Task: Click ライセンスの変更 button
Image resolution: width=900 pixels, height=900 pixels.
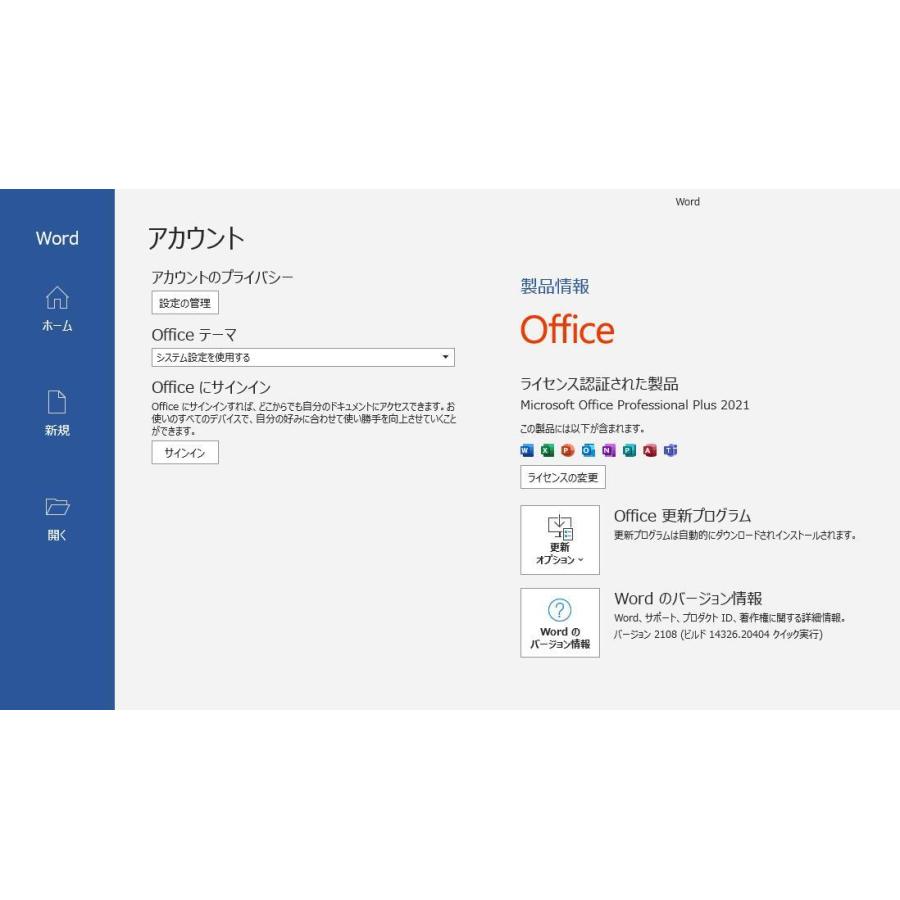Action: (x=562, y=478)
